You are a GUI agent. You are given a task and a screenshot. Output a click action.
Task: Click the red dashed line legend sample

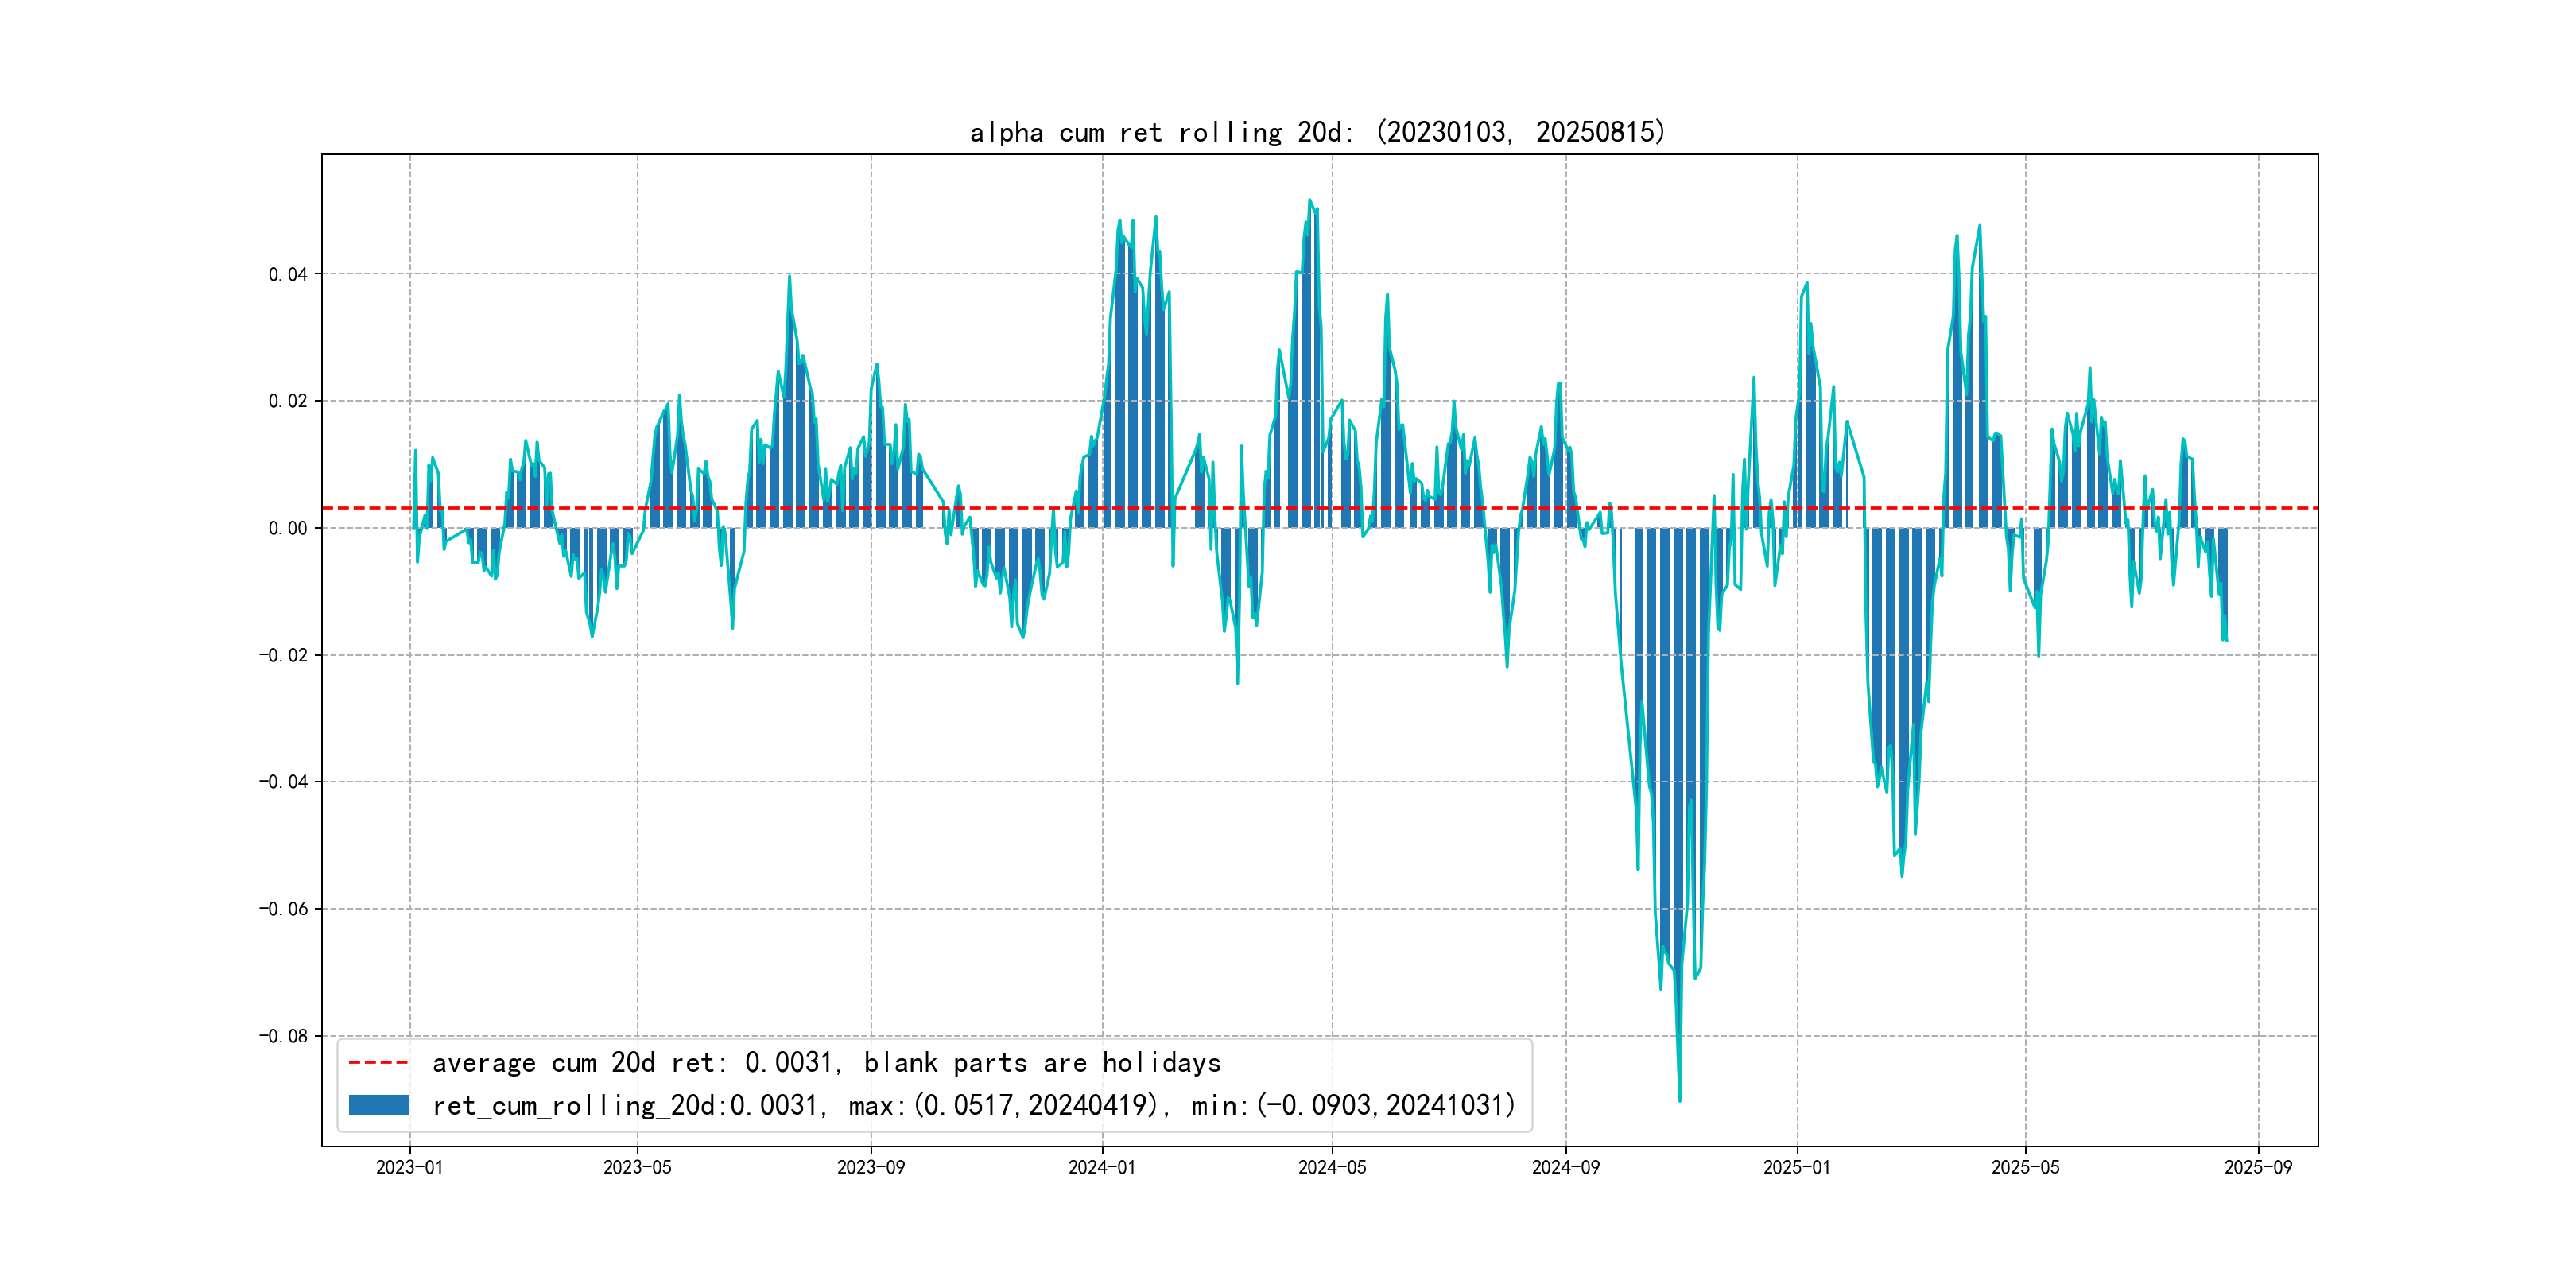click(378, 1062)
